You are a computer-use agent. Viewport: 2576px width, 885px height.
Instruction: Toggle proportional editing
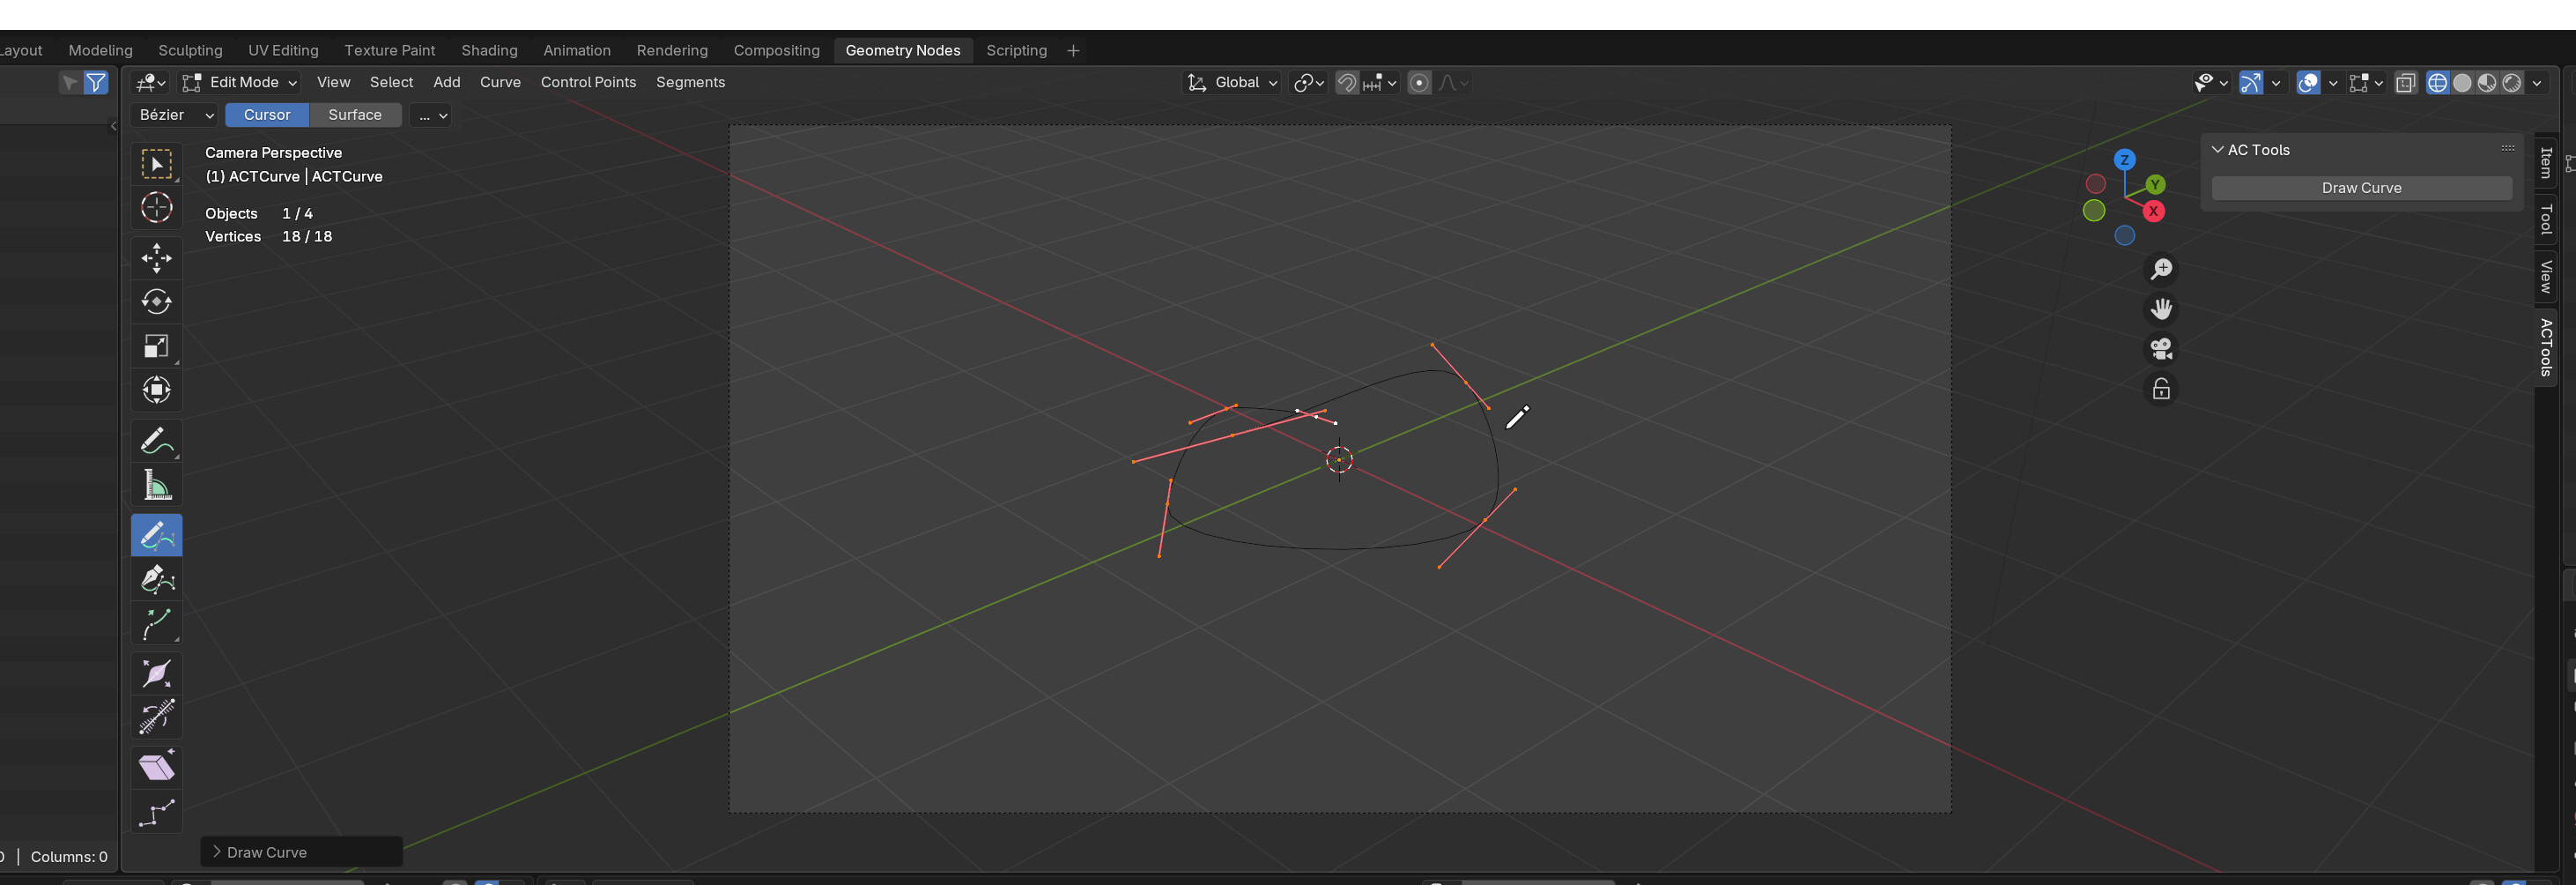(x=1419, y=83)
